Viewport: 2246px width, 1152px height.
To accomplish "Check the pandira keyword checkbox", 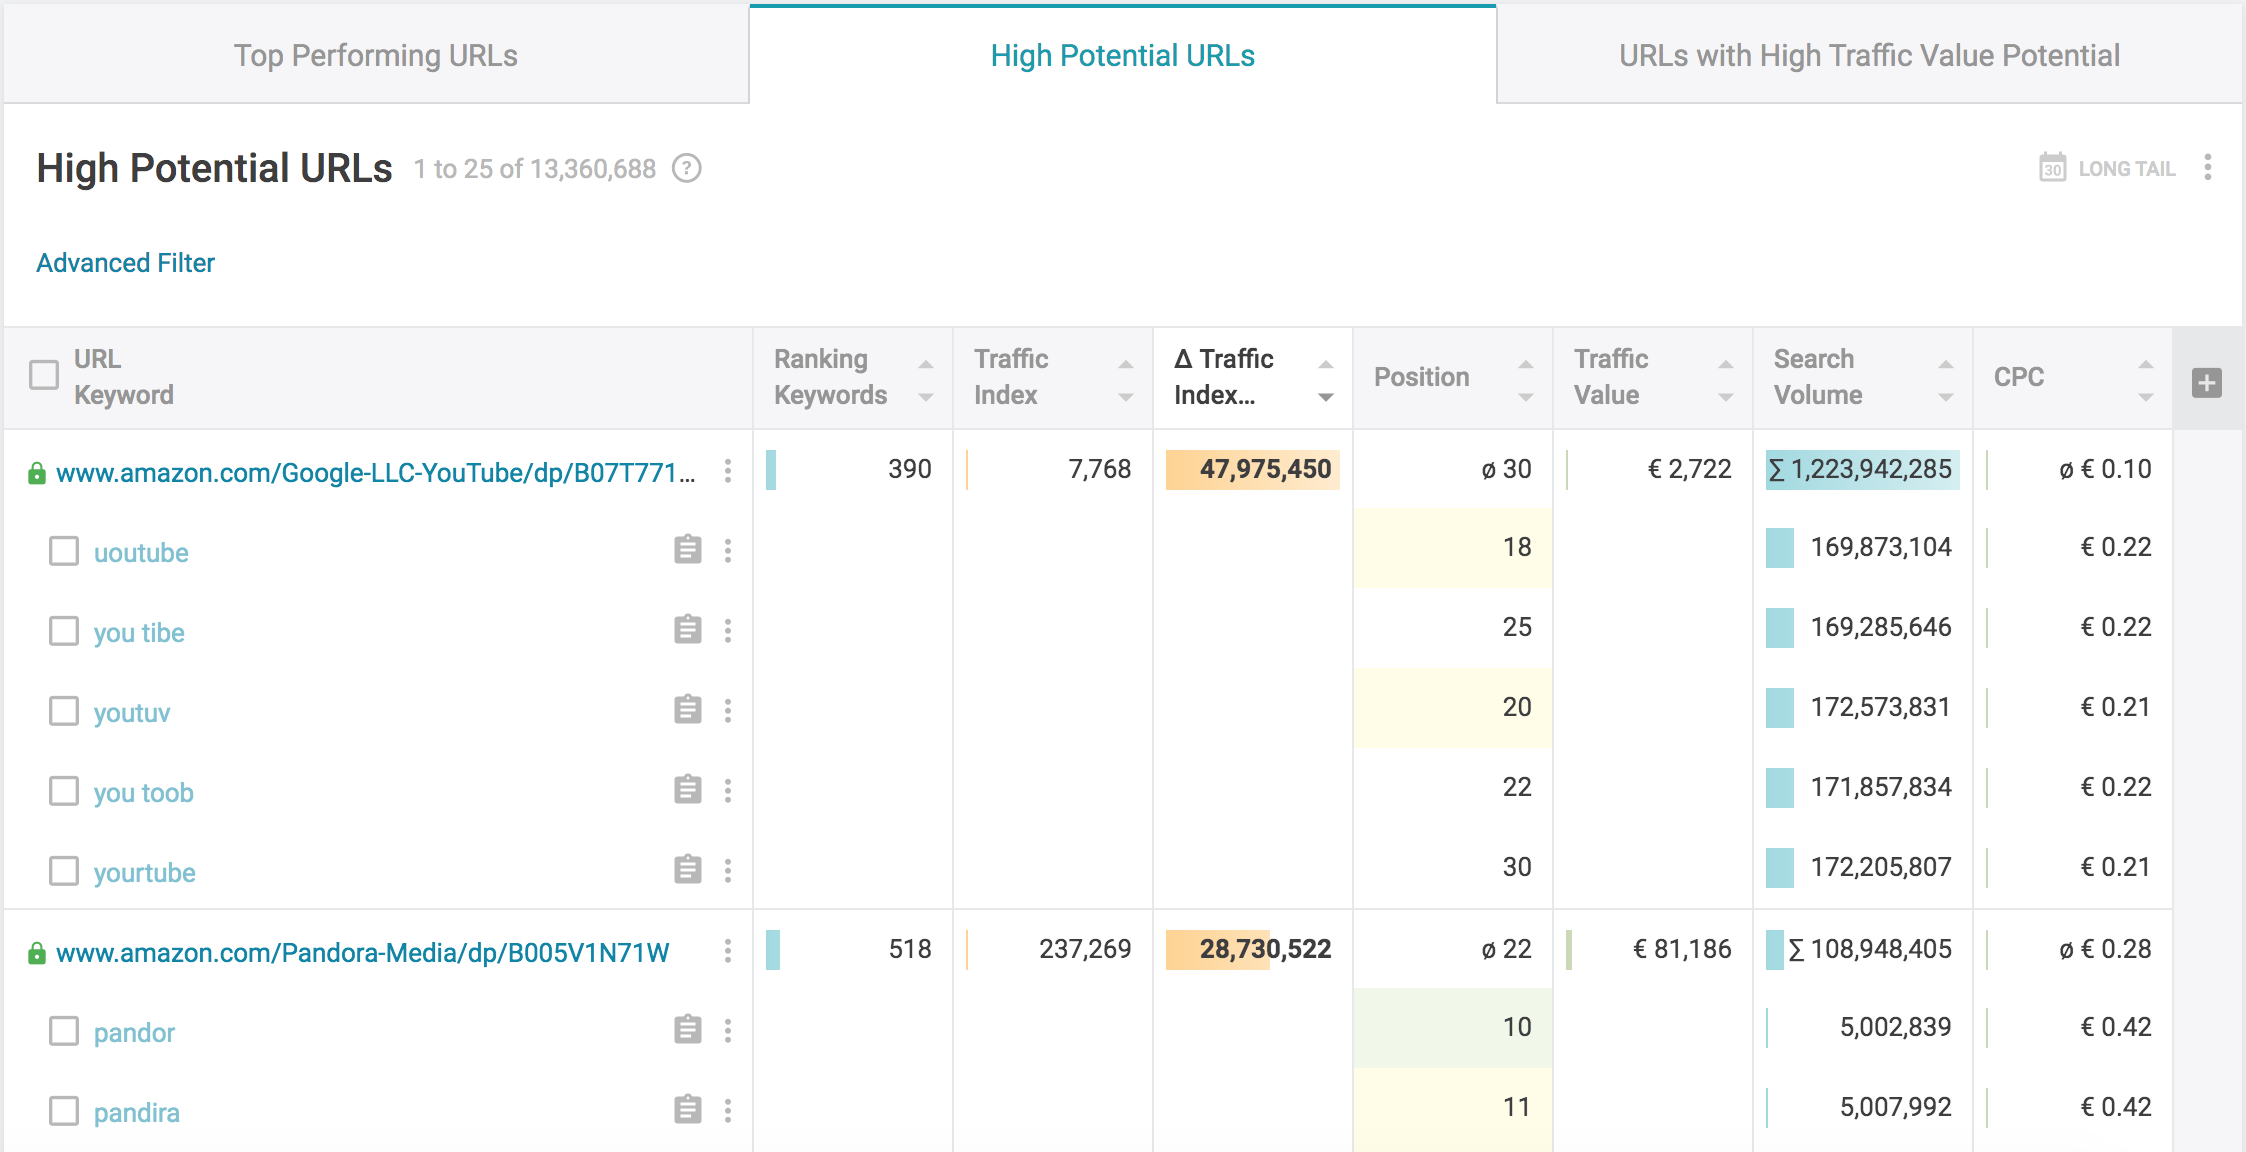I will pyautogui.click(x=64, y=1111).
